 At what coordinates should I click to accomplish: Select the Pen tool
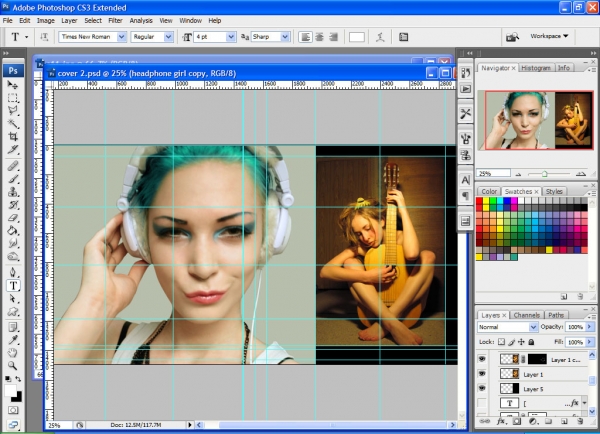pos(13,272)
